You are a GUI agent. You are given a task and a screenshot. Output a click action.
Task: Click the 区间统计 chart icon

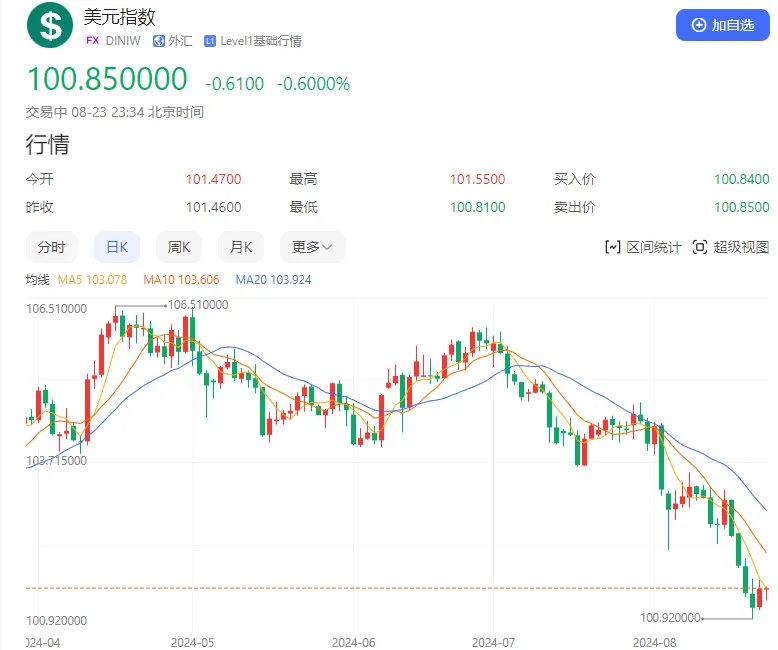[613, 247]
